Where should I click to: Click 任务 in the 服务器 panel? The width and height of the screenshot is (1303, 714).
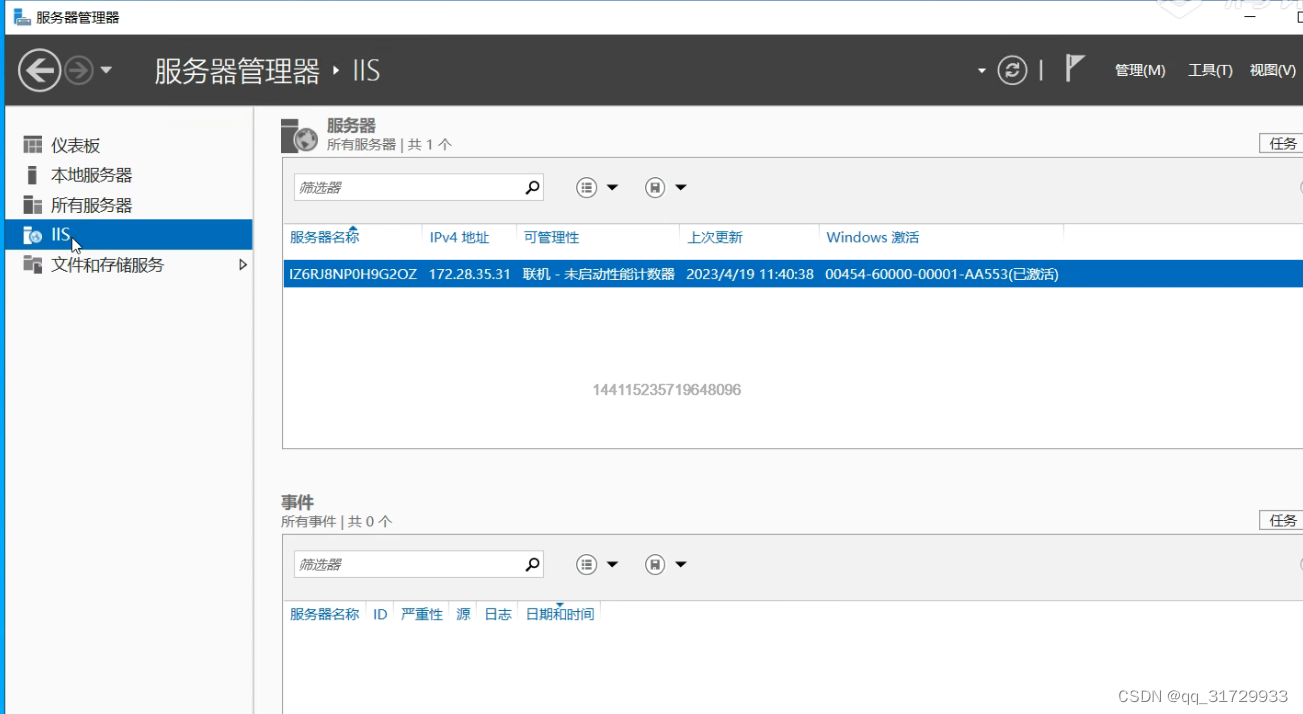[x=1282, y=143]
